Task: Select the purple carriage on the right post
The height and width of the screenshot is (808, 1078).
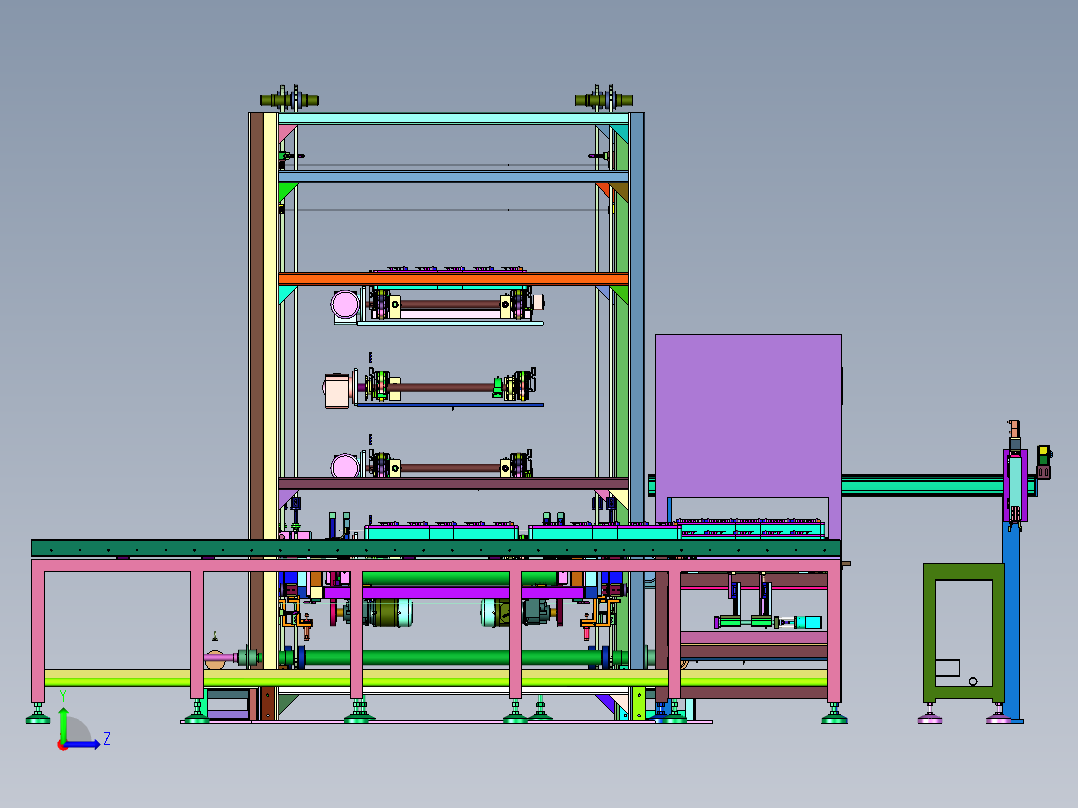Action: pos(1015,485)
